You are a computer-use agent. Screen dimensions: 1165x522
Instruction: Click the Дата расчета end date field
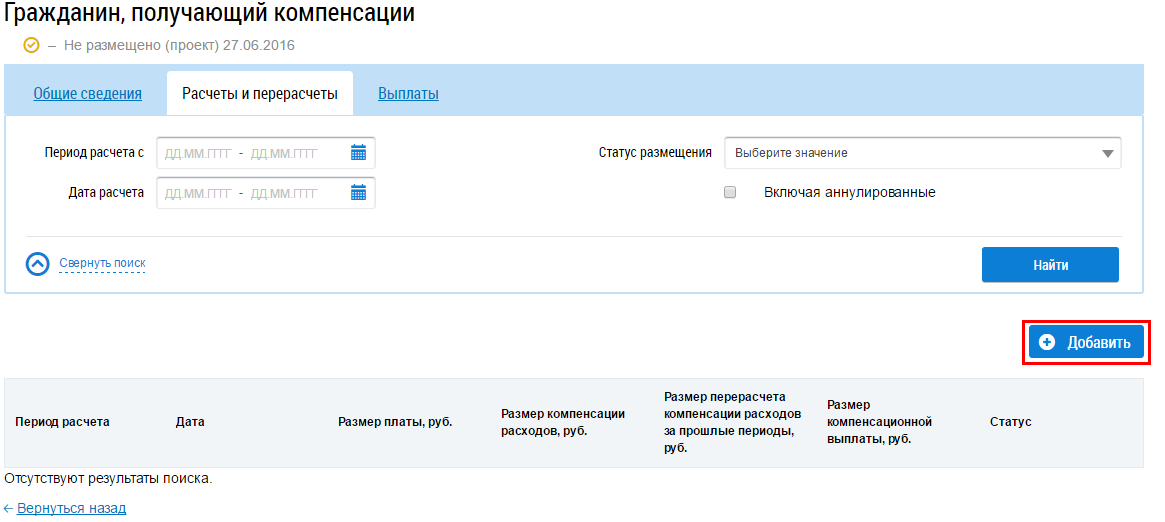point(284,193)
